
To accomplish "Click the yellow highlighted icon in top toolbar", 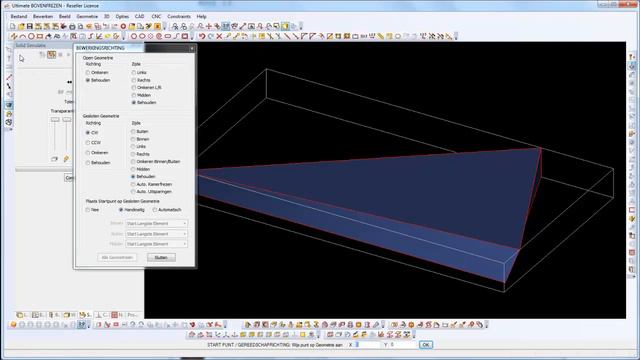I will (x=285, y=27).
